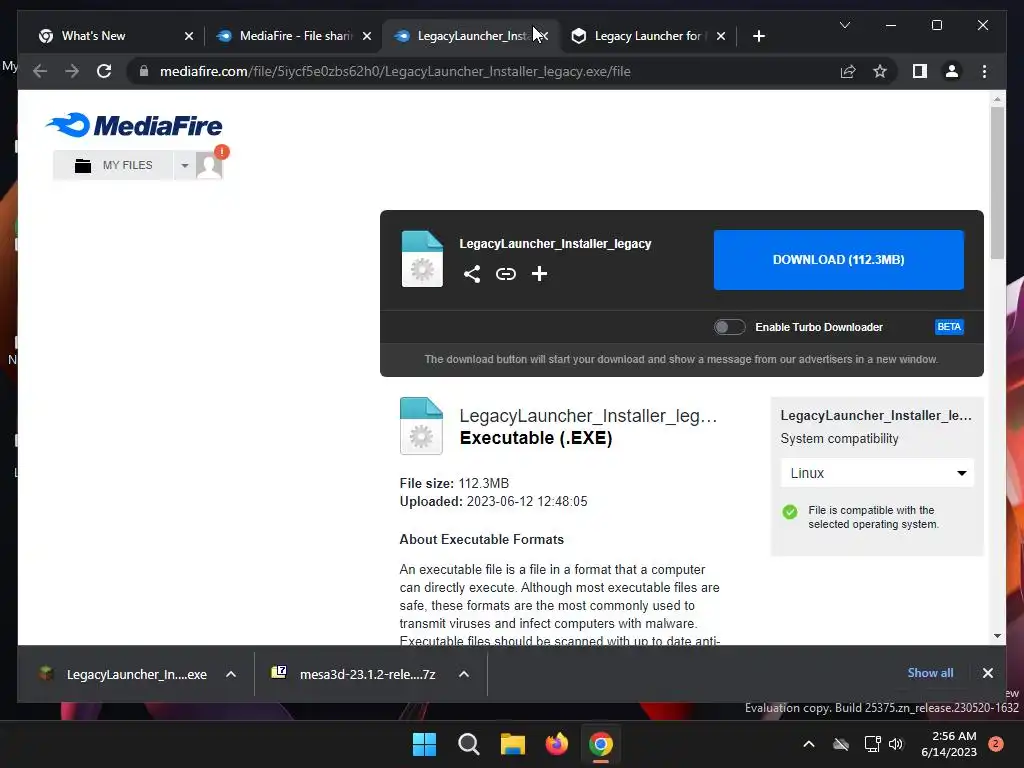Click the padlock site info icon

144,71
